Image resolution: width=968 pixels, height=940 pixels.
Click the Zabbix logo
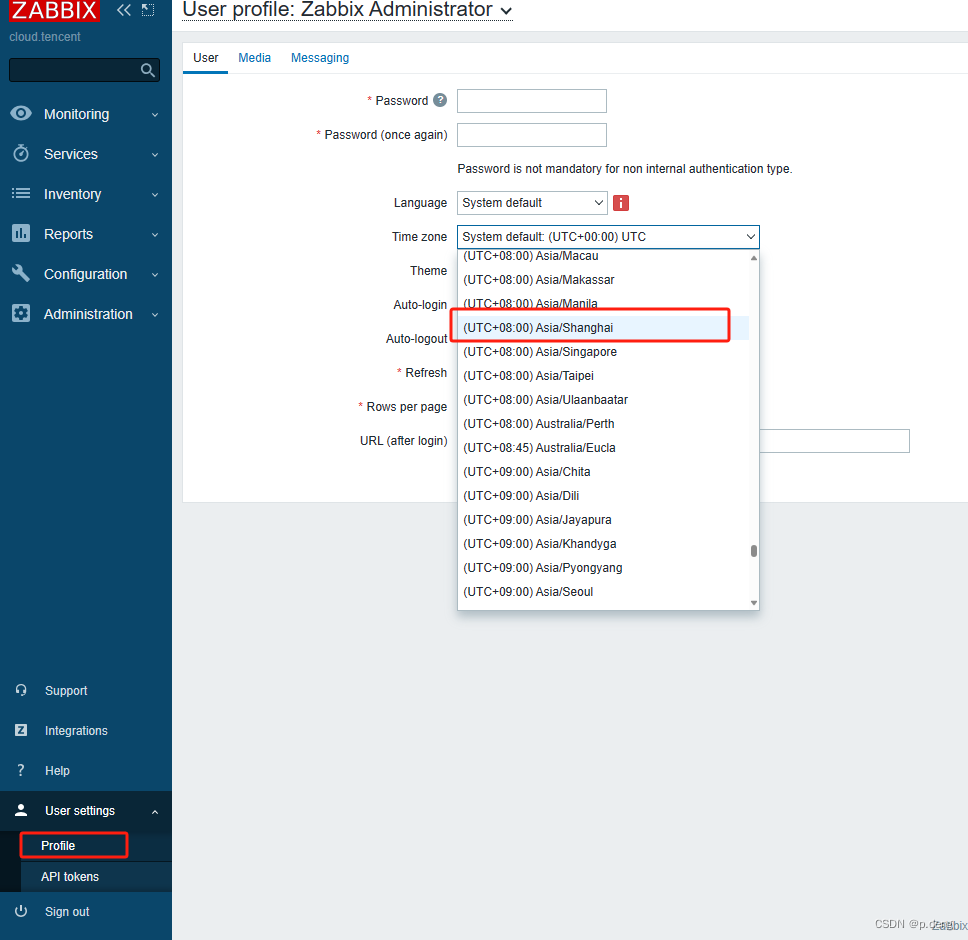pyautogui.click(x=54, y=10)
